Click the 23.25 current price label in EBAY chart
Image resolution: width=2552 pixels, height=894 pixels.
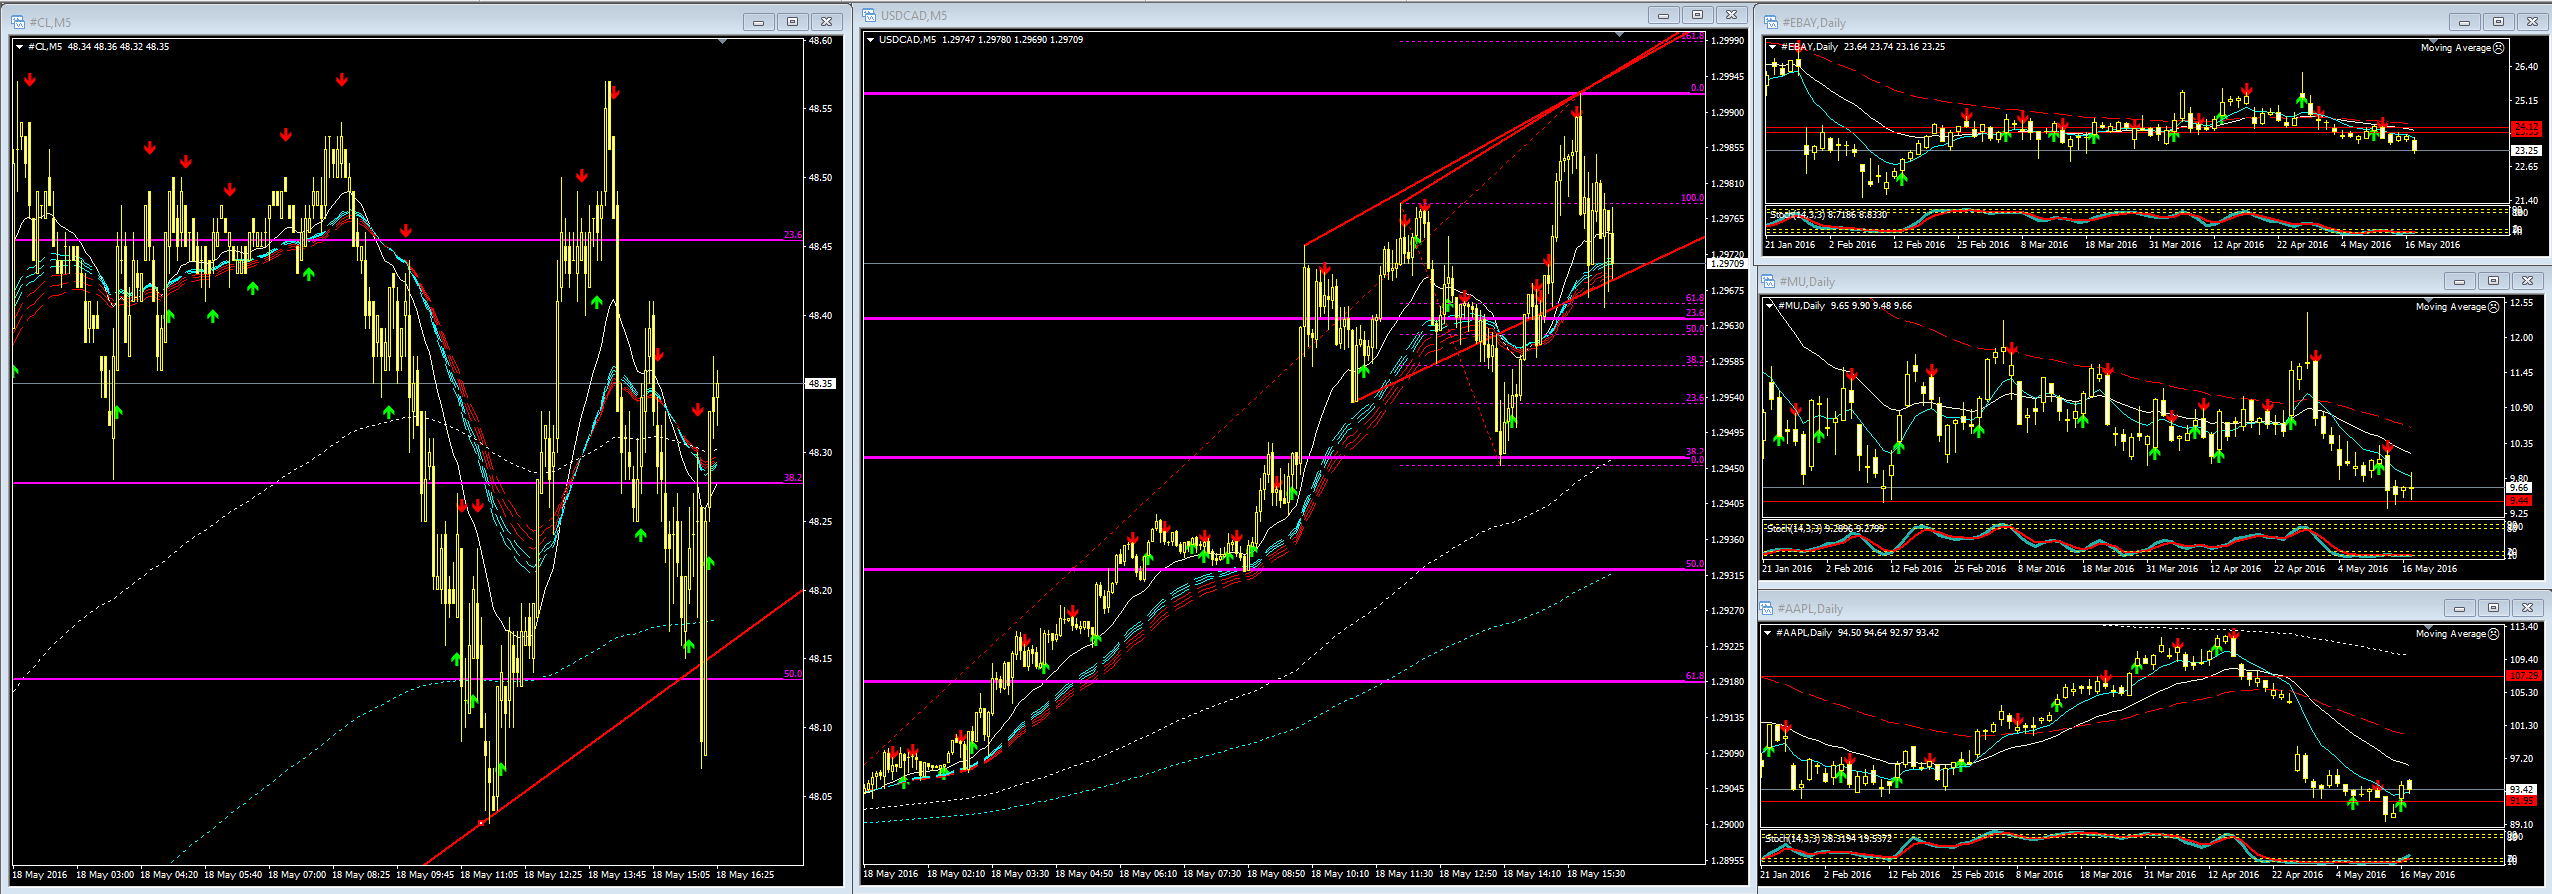click(x=2526, y=151)
